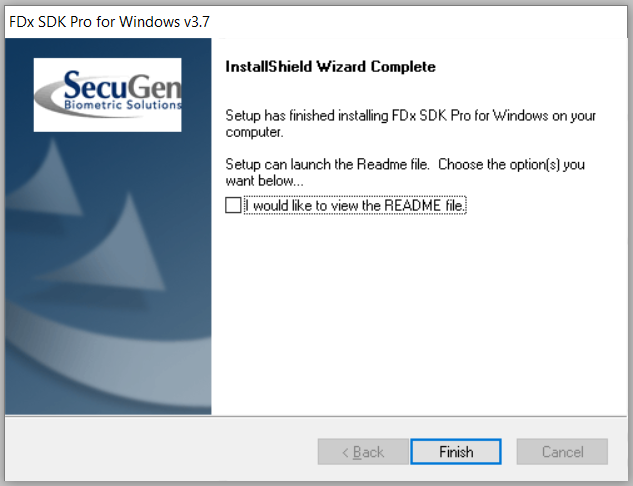Click the grayed-out Cancel button

click(x=562, y=452)
